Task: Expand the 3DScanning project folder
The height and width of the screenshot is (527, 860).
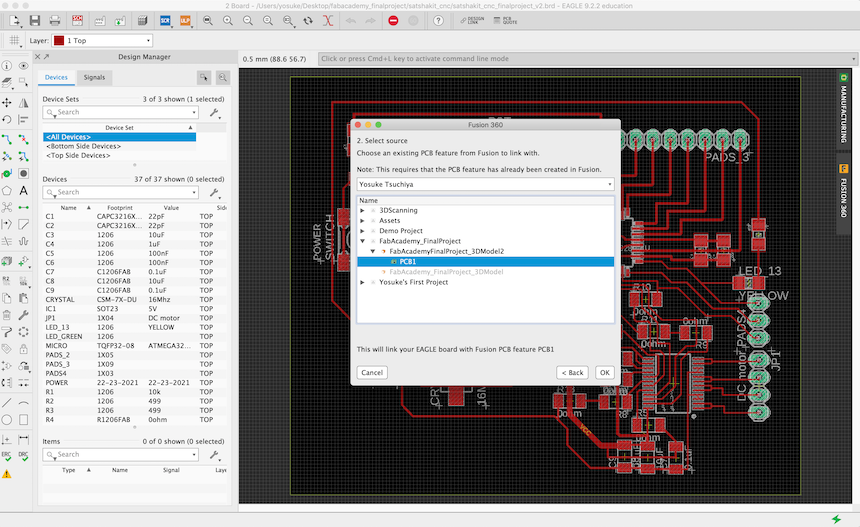Action: pos(363,210)
